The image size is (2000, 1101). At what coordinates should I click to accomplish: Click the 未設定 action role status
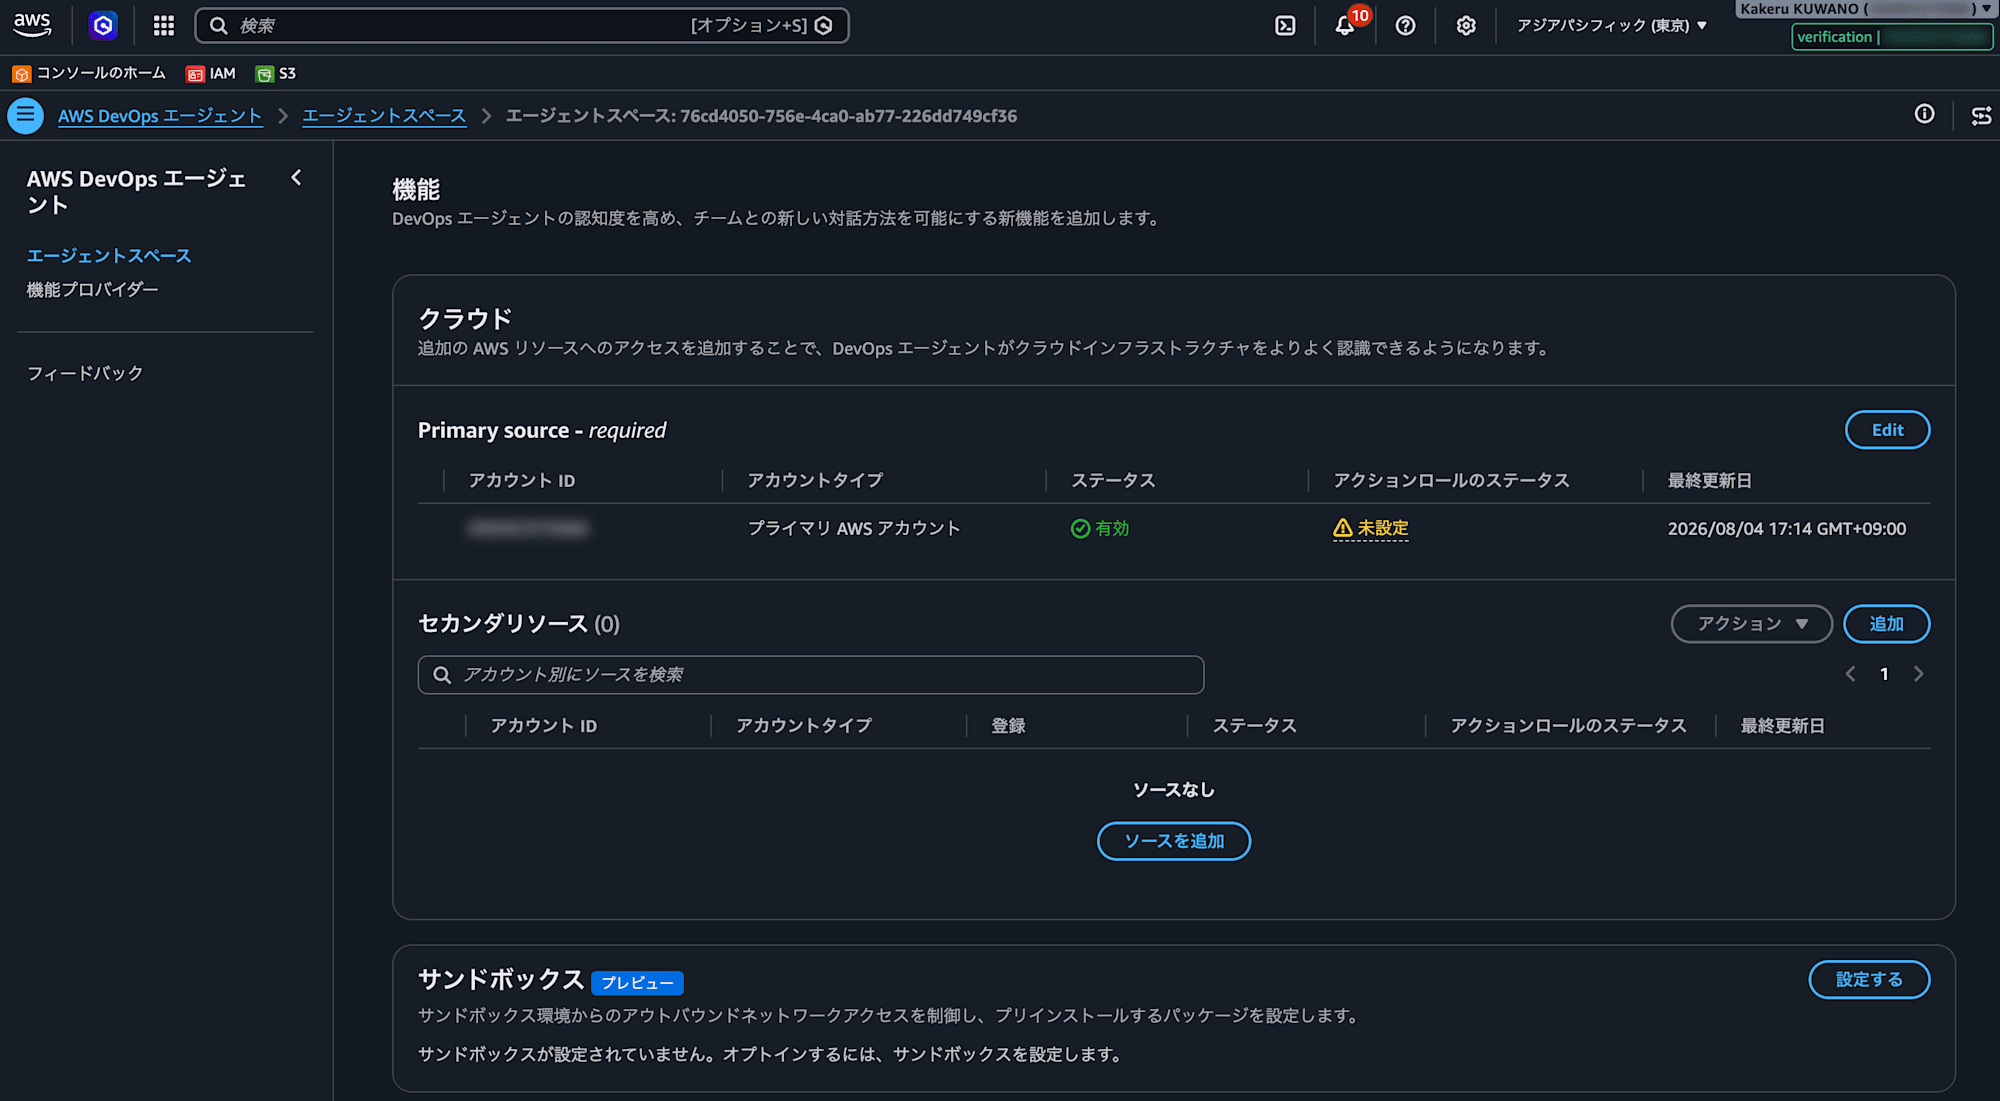click(1383, 528)
